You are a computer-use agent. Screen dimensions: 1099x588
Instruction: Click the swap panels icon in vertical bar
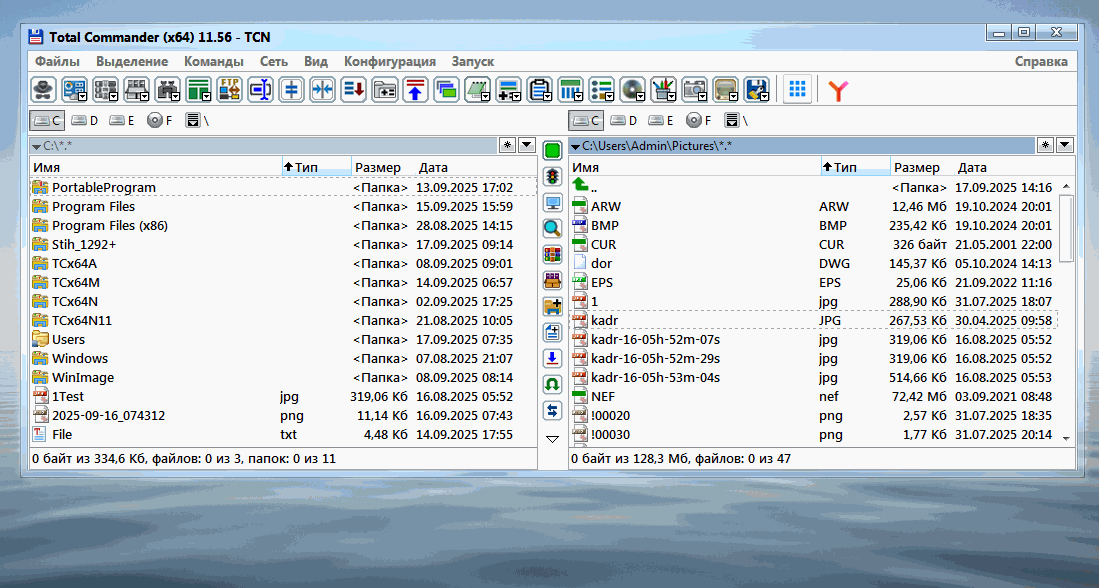pyautogui.click(x=552, y=410)
